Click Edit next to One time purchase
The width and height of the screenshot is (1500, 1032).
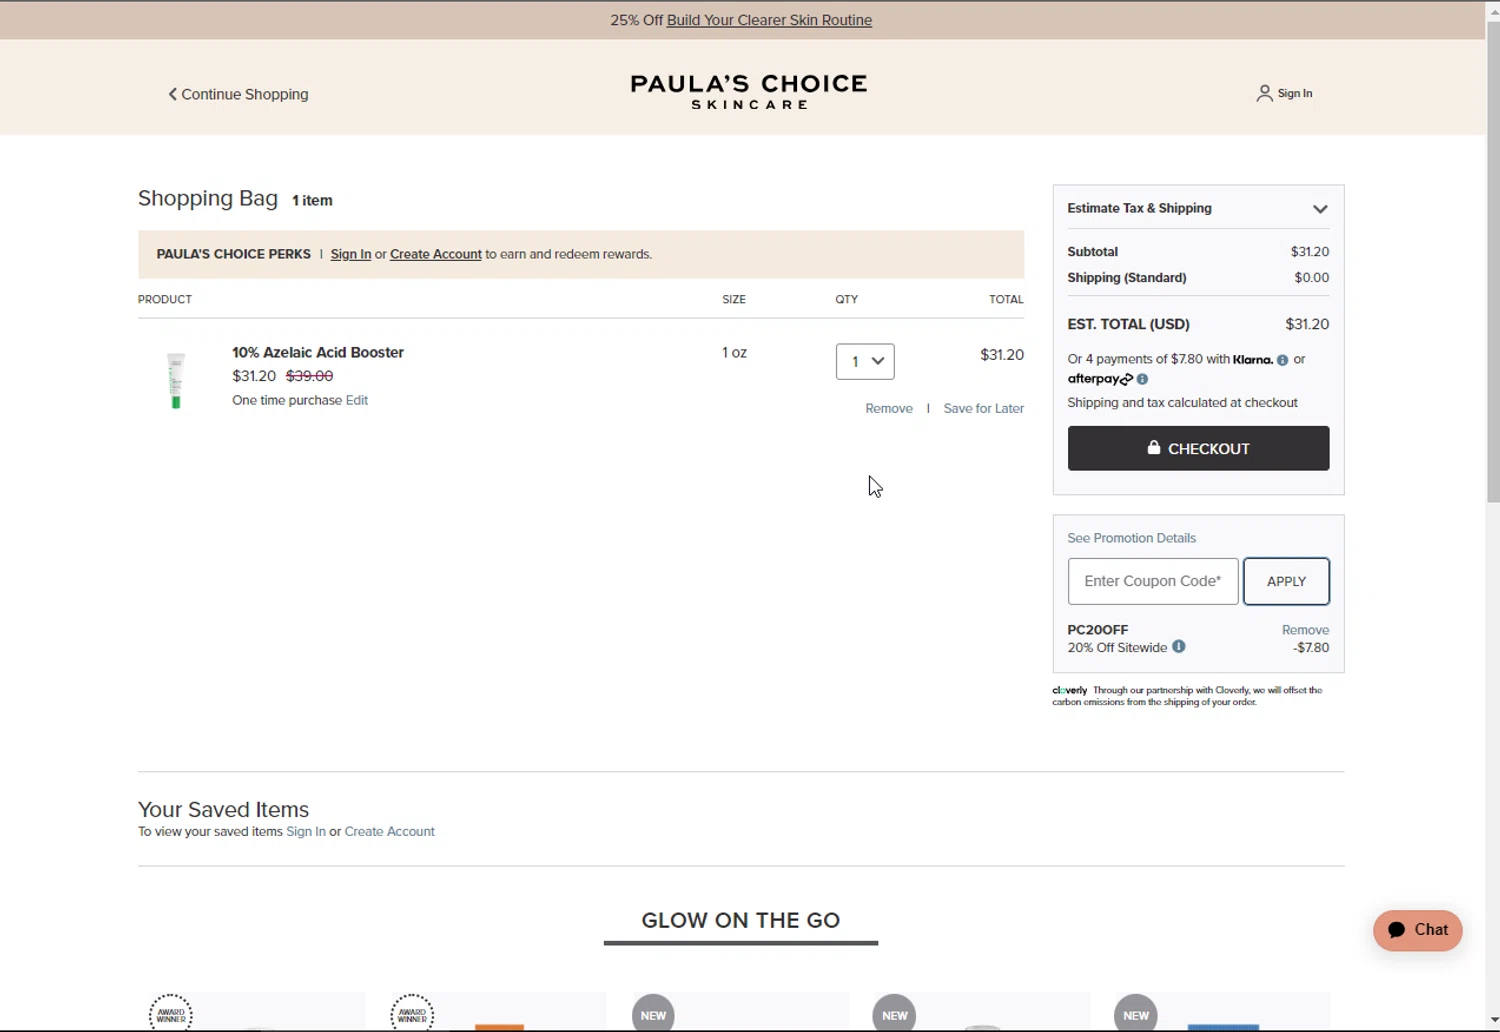pyautogui.click(x=357, y=400)
